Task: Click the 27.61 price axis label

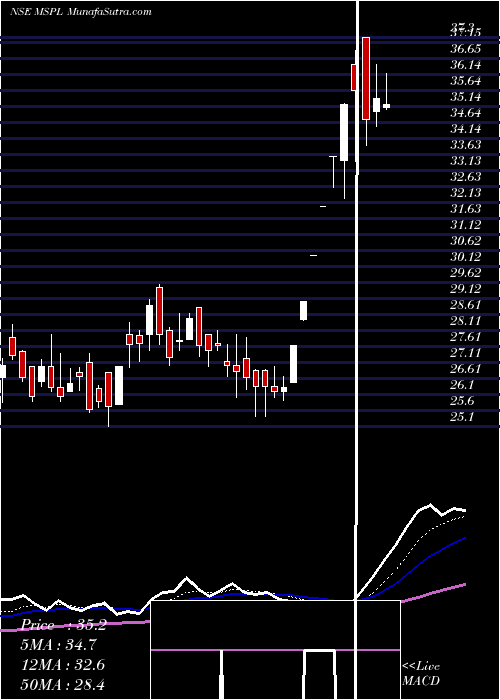Action: pyautogui.click(x=466, y=337)
